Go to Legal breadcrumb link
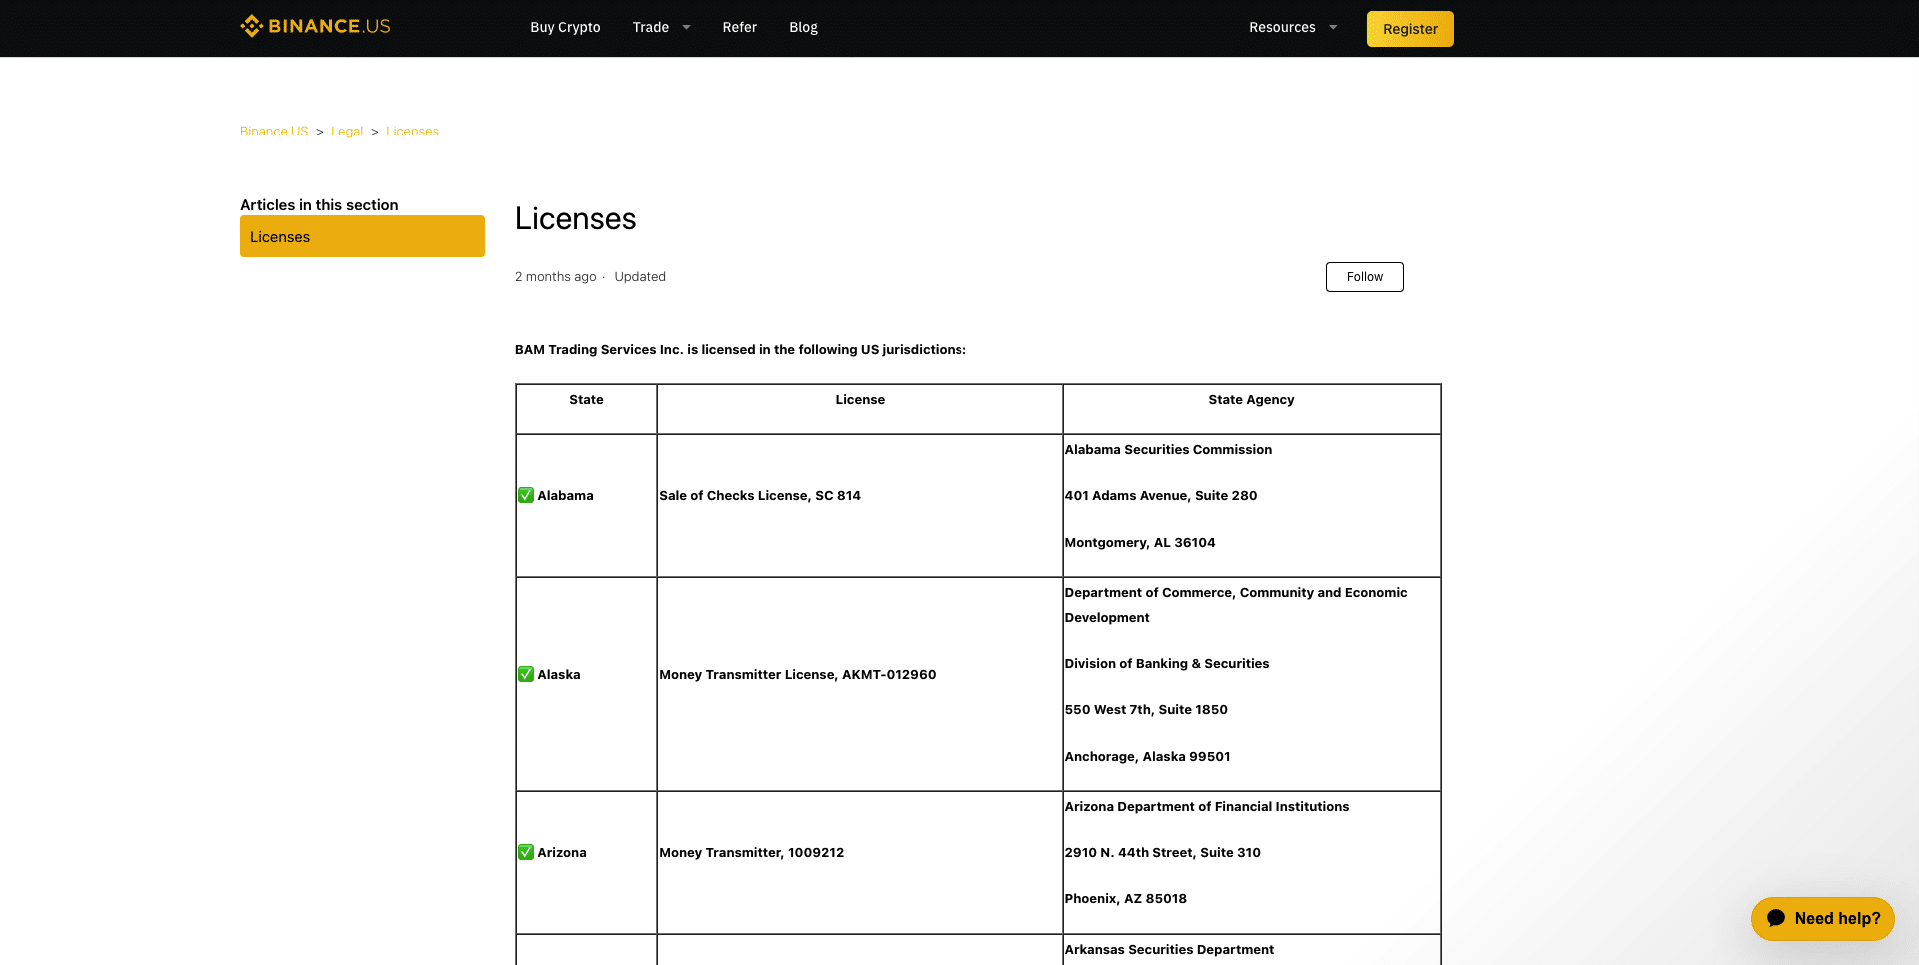Viewport: 1919px width, 965px height. 347,131
